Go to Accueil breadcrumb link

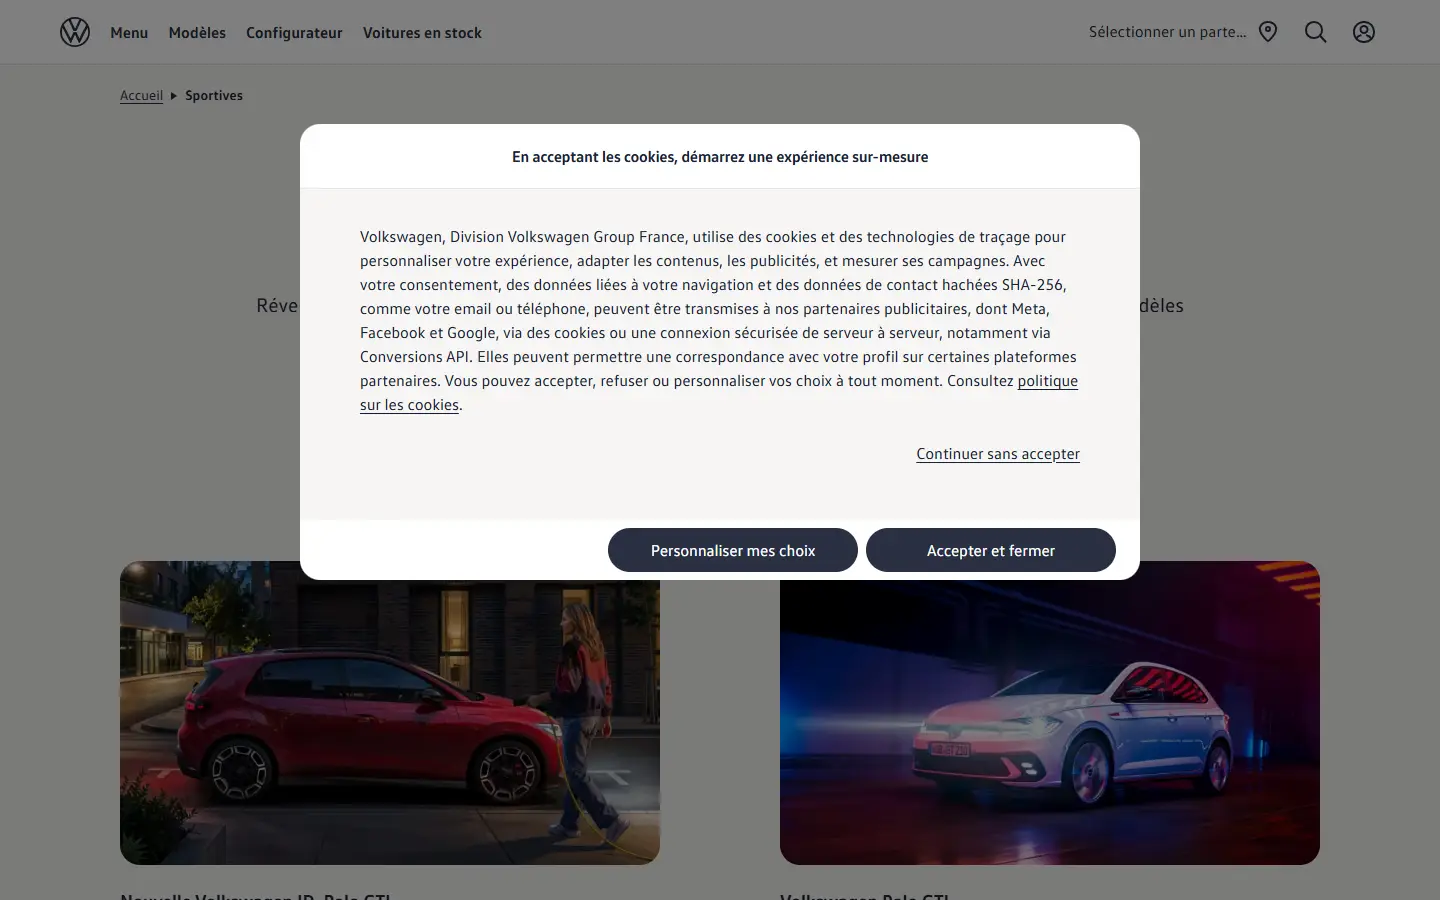[141, 96]
